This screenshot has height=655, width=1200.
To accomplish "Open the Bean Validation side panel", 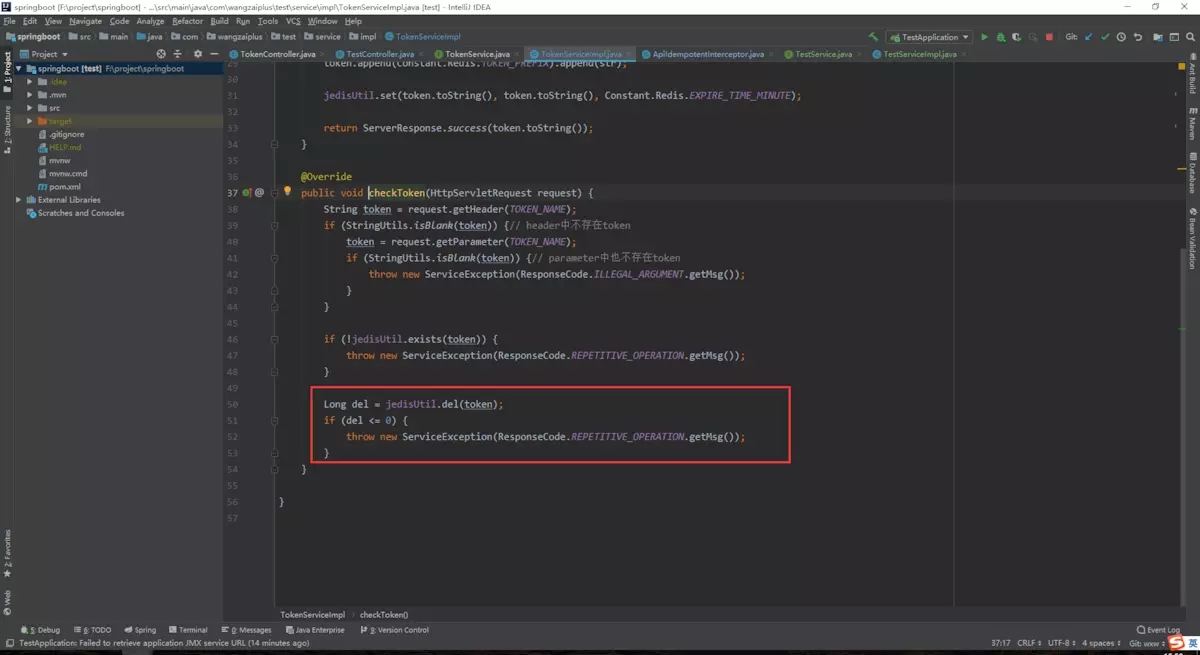I will [1192, 238].
